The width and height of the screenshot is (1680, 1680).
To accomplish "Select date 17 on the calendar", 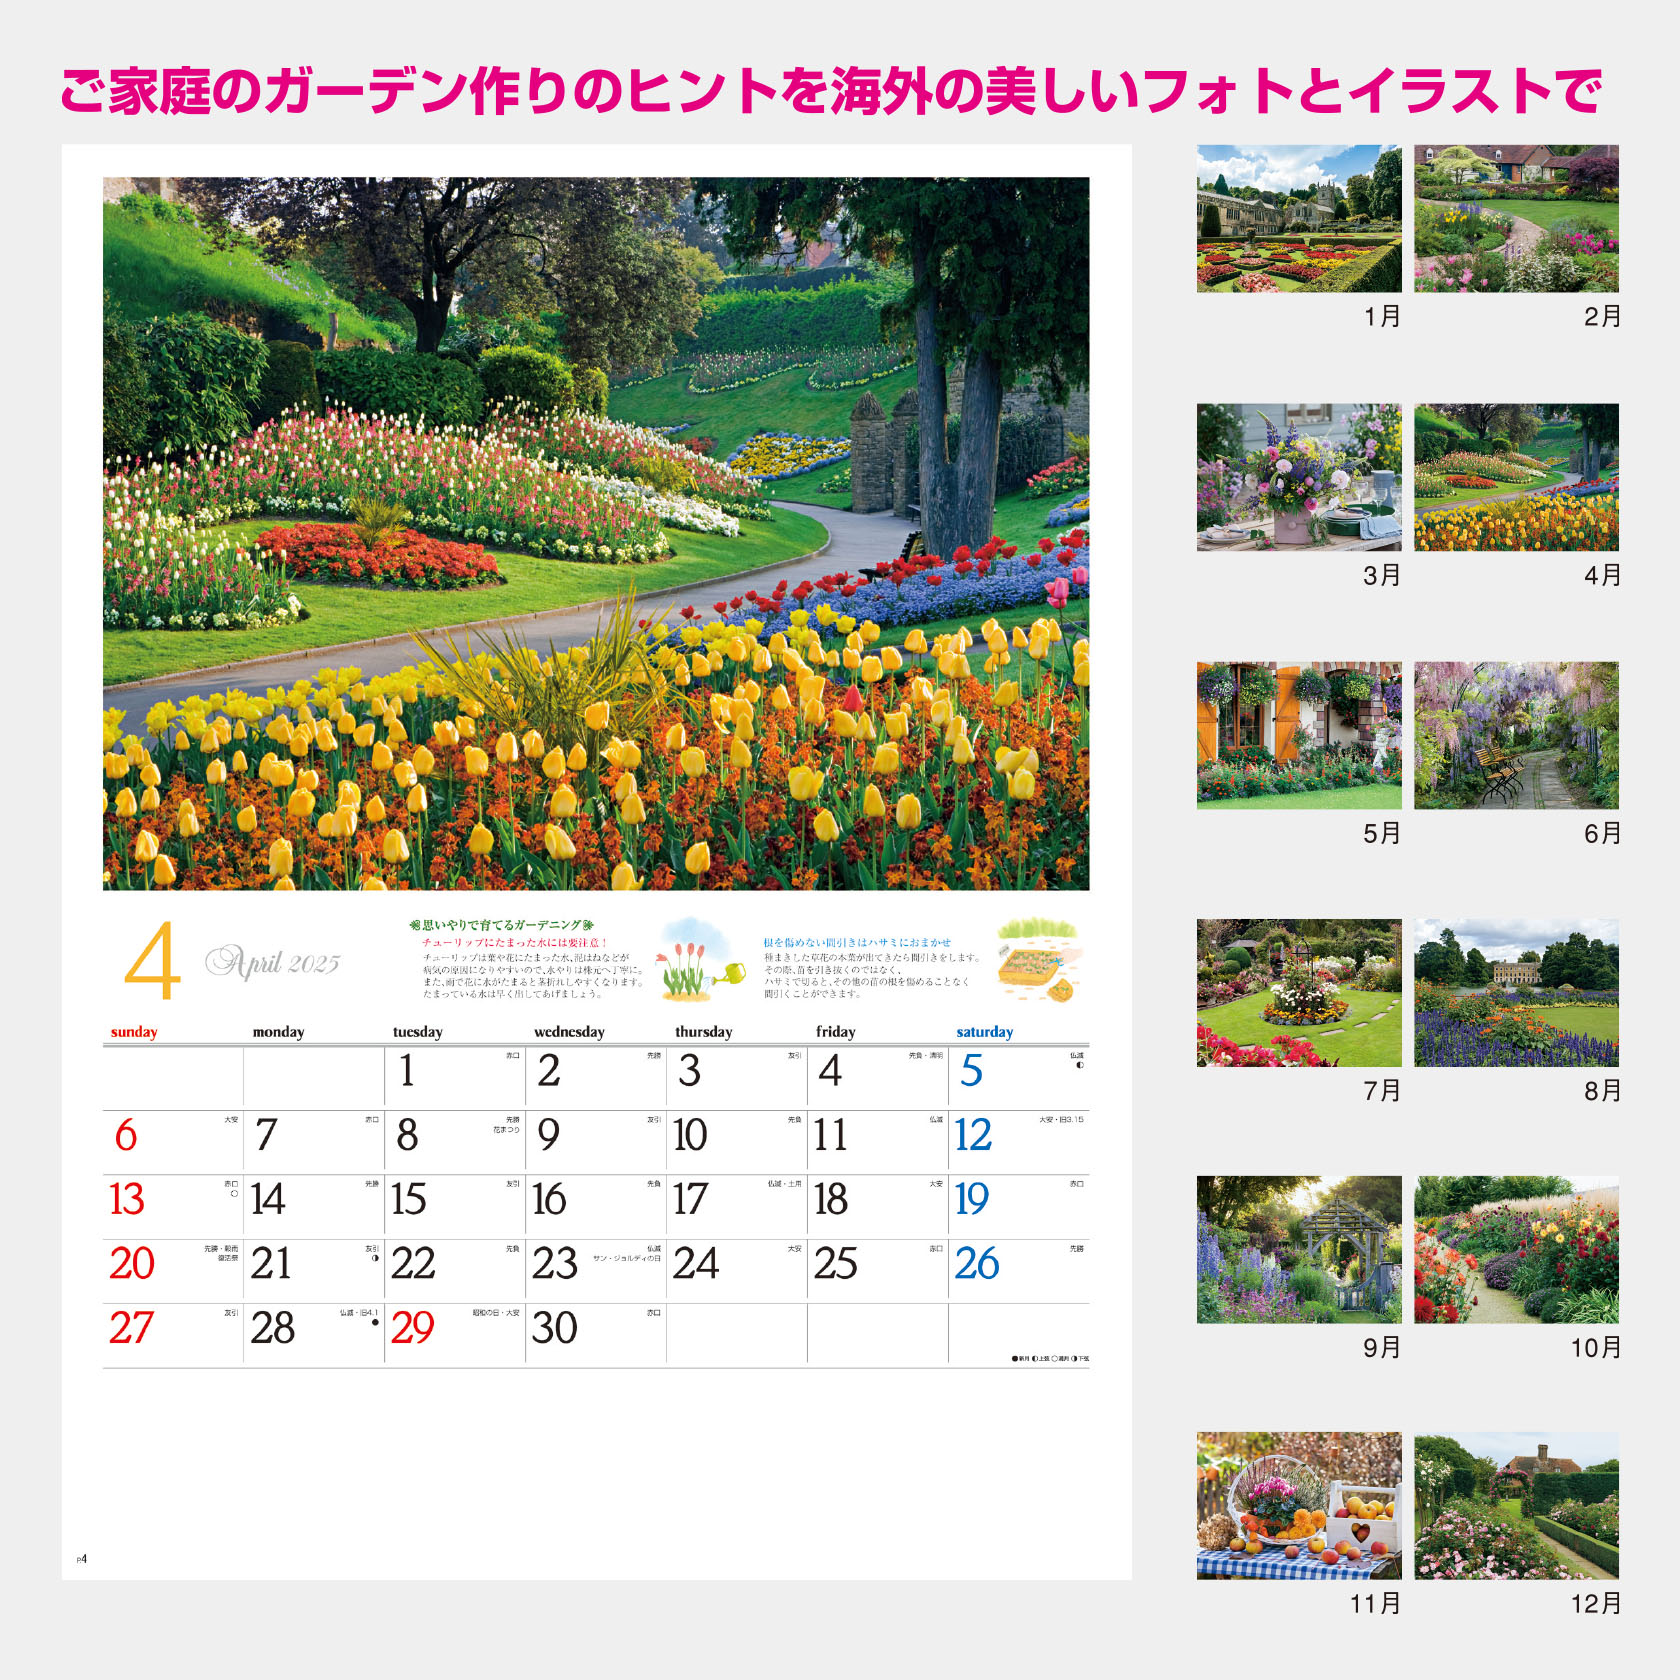I will coord(690,1199).
